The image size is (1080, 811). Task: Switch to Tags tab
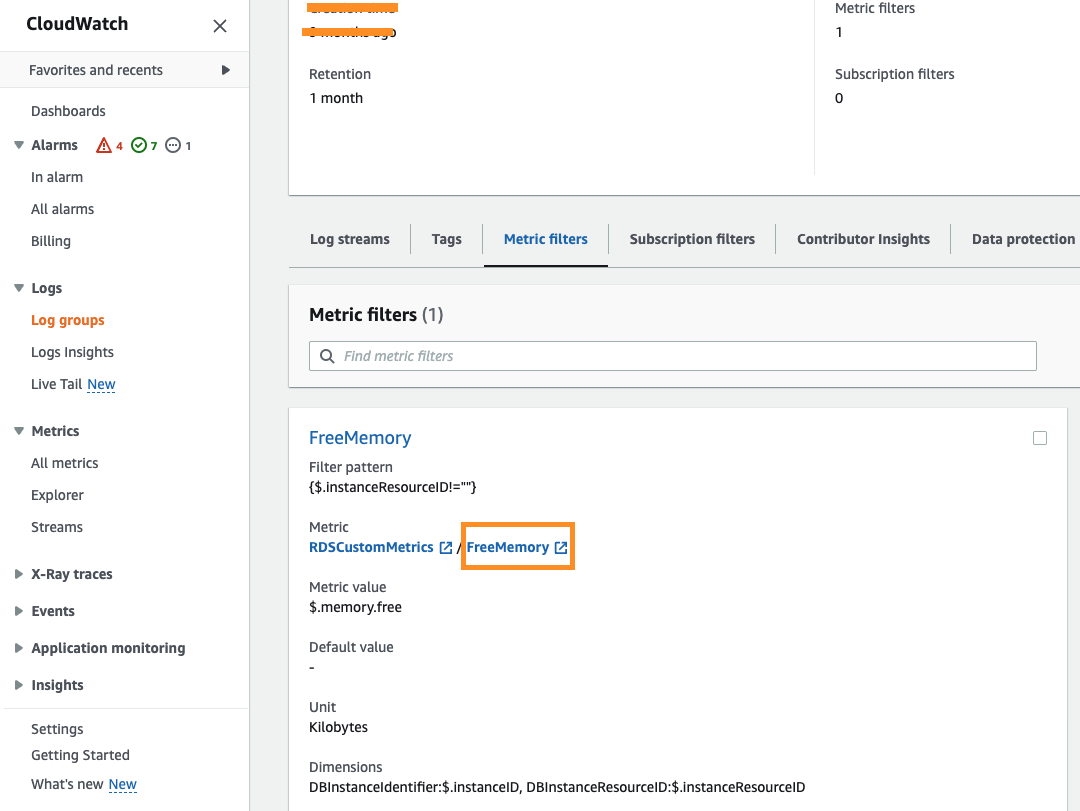446,239
